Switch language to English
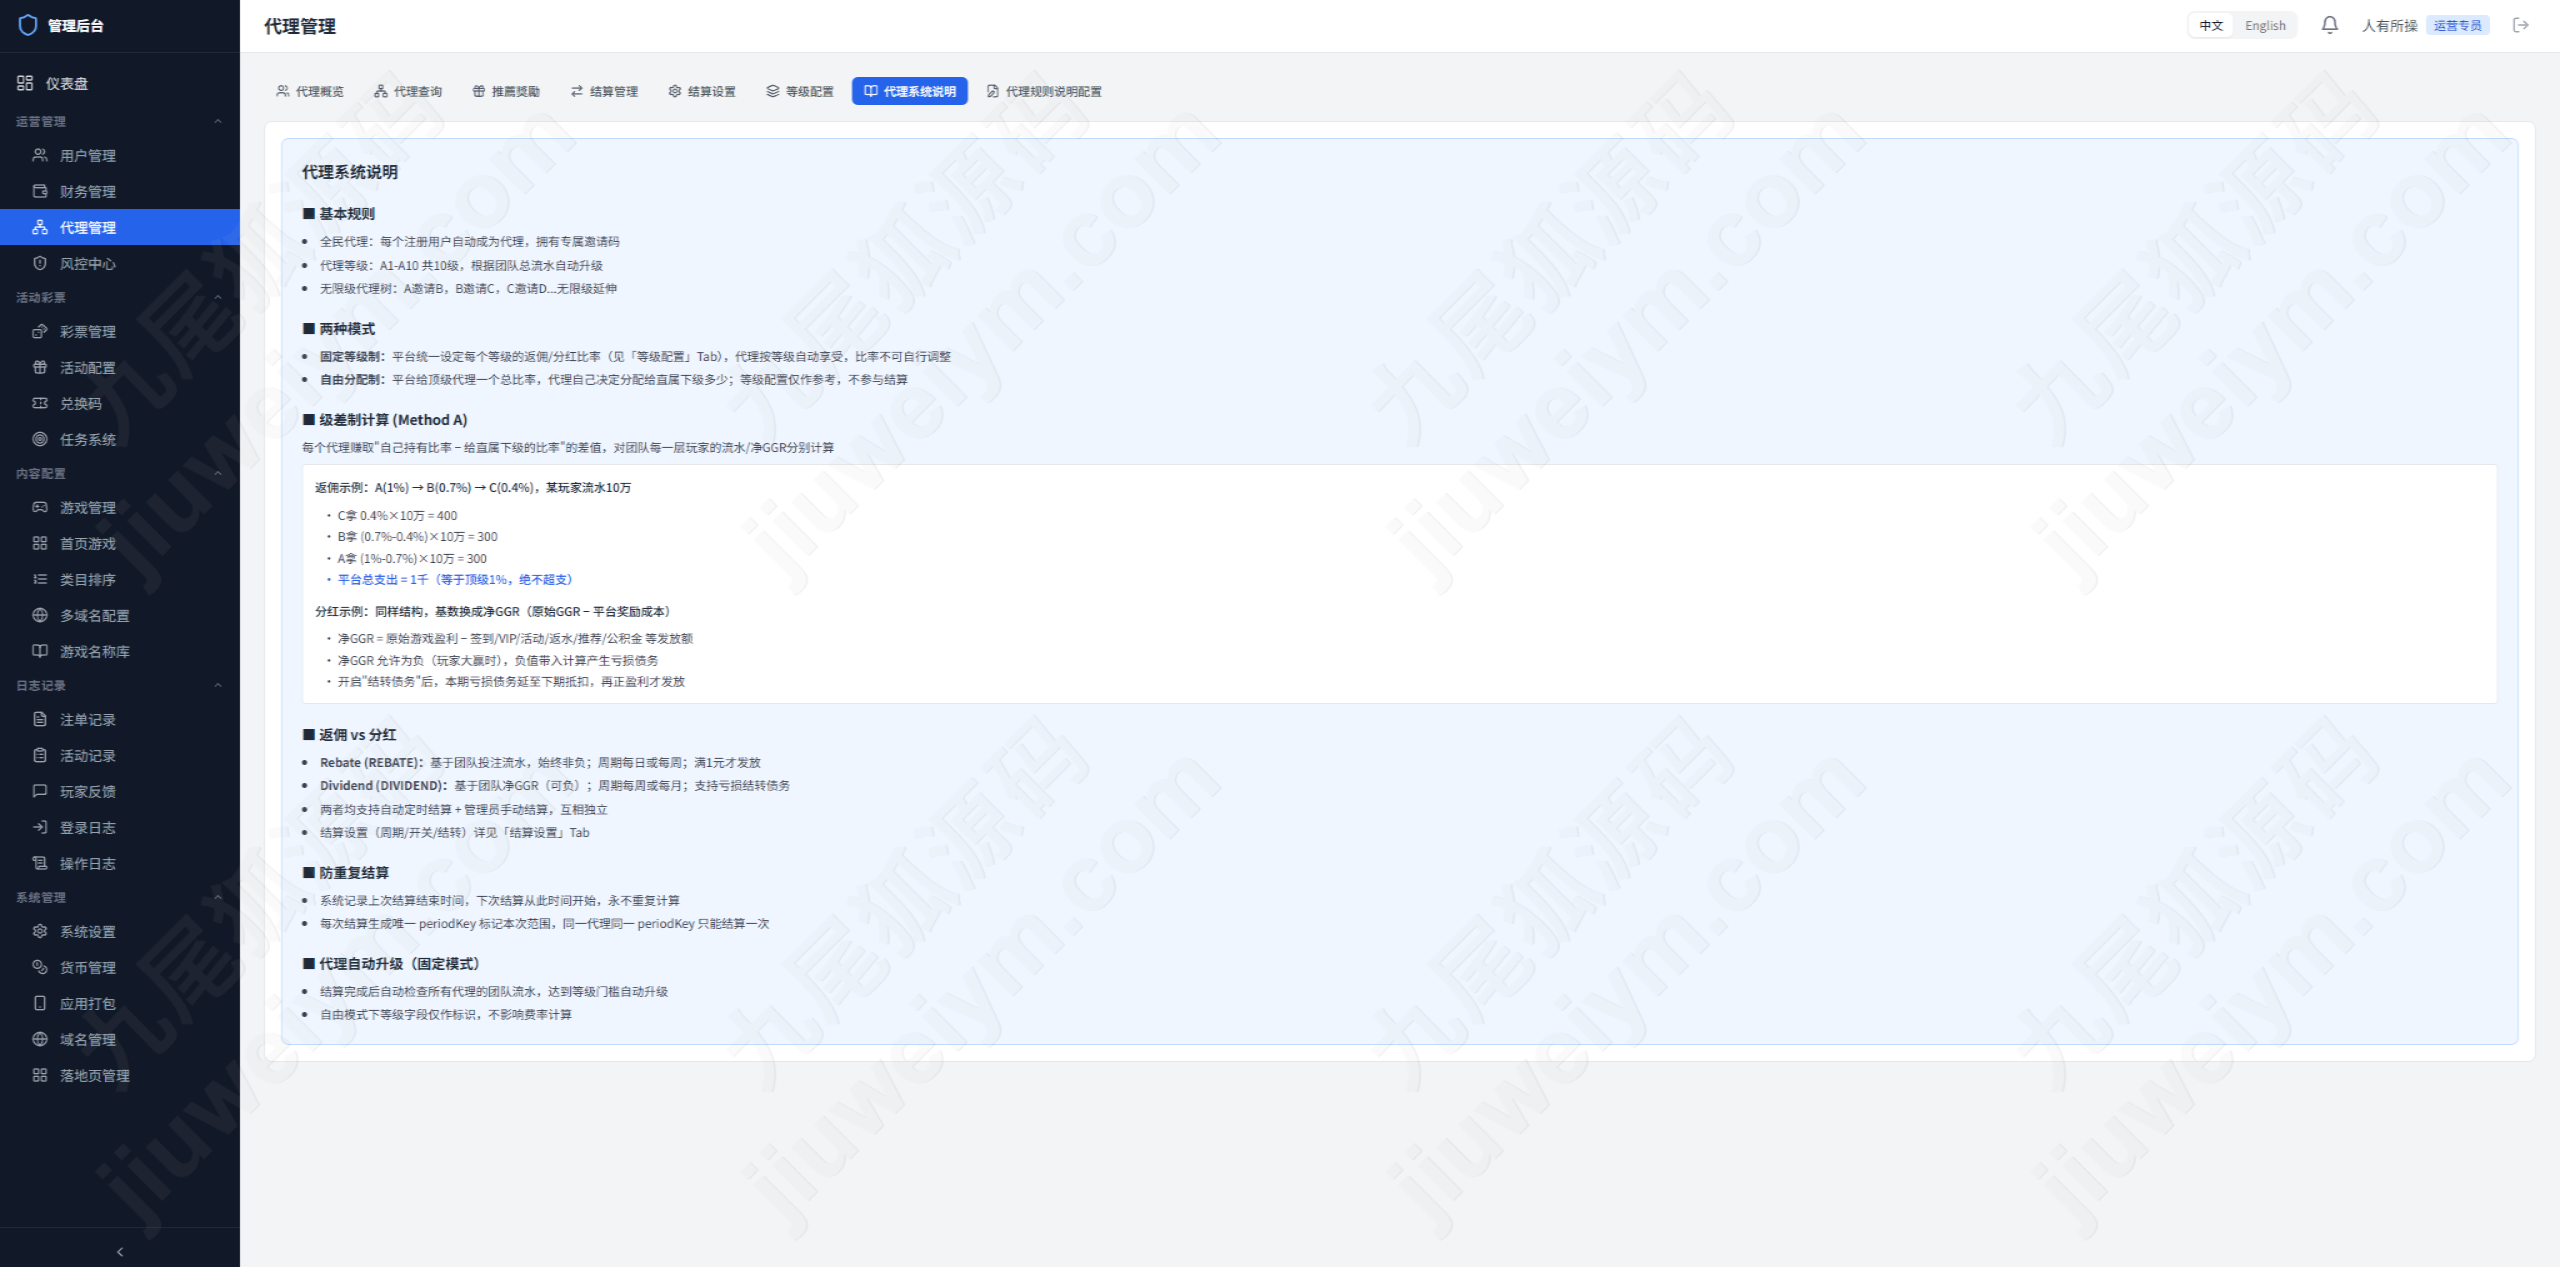This screenshot has width=2560, height=1267. 2265,25
